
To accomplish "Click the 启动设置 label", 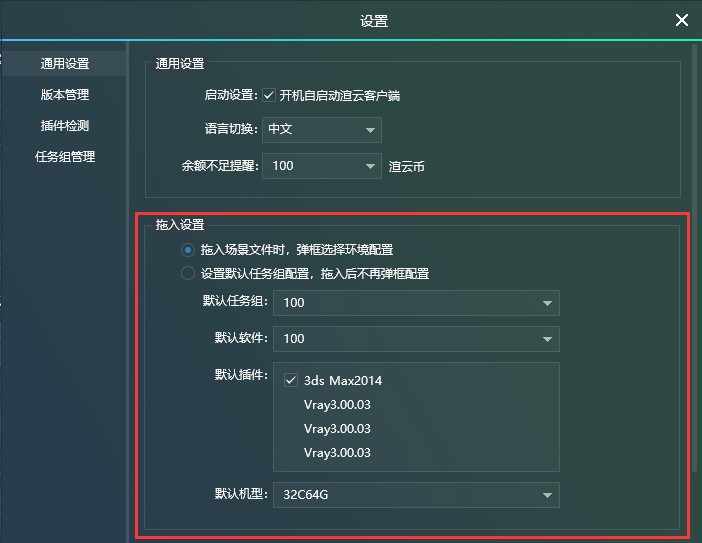I will point(231,95).
